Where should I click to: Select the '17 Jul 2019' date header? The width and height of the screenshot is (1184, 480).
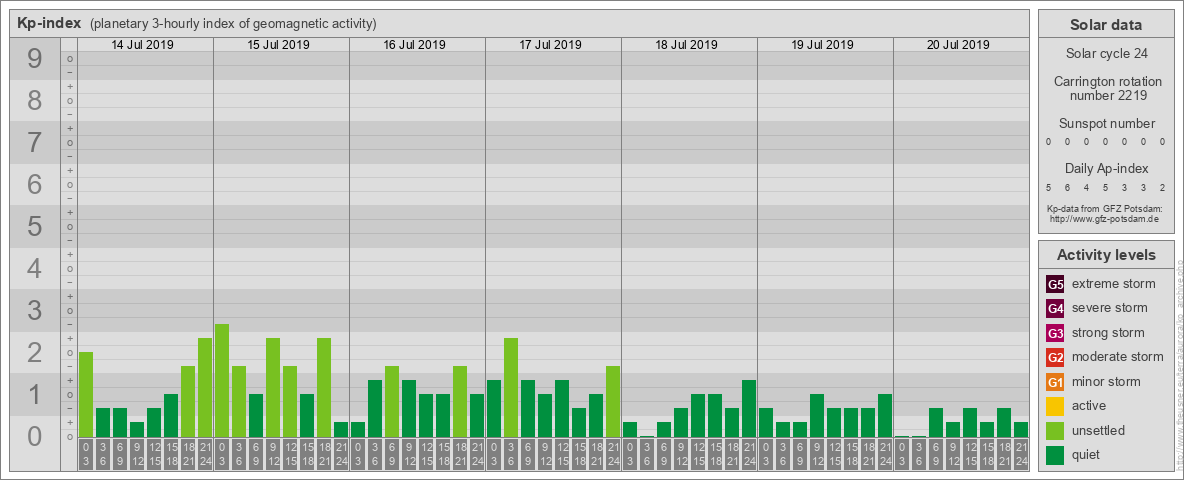[x=550, y=45]
